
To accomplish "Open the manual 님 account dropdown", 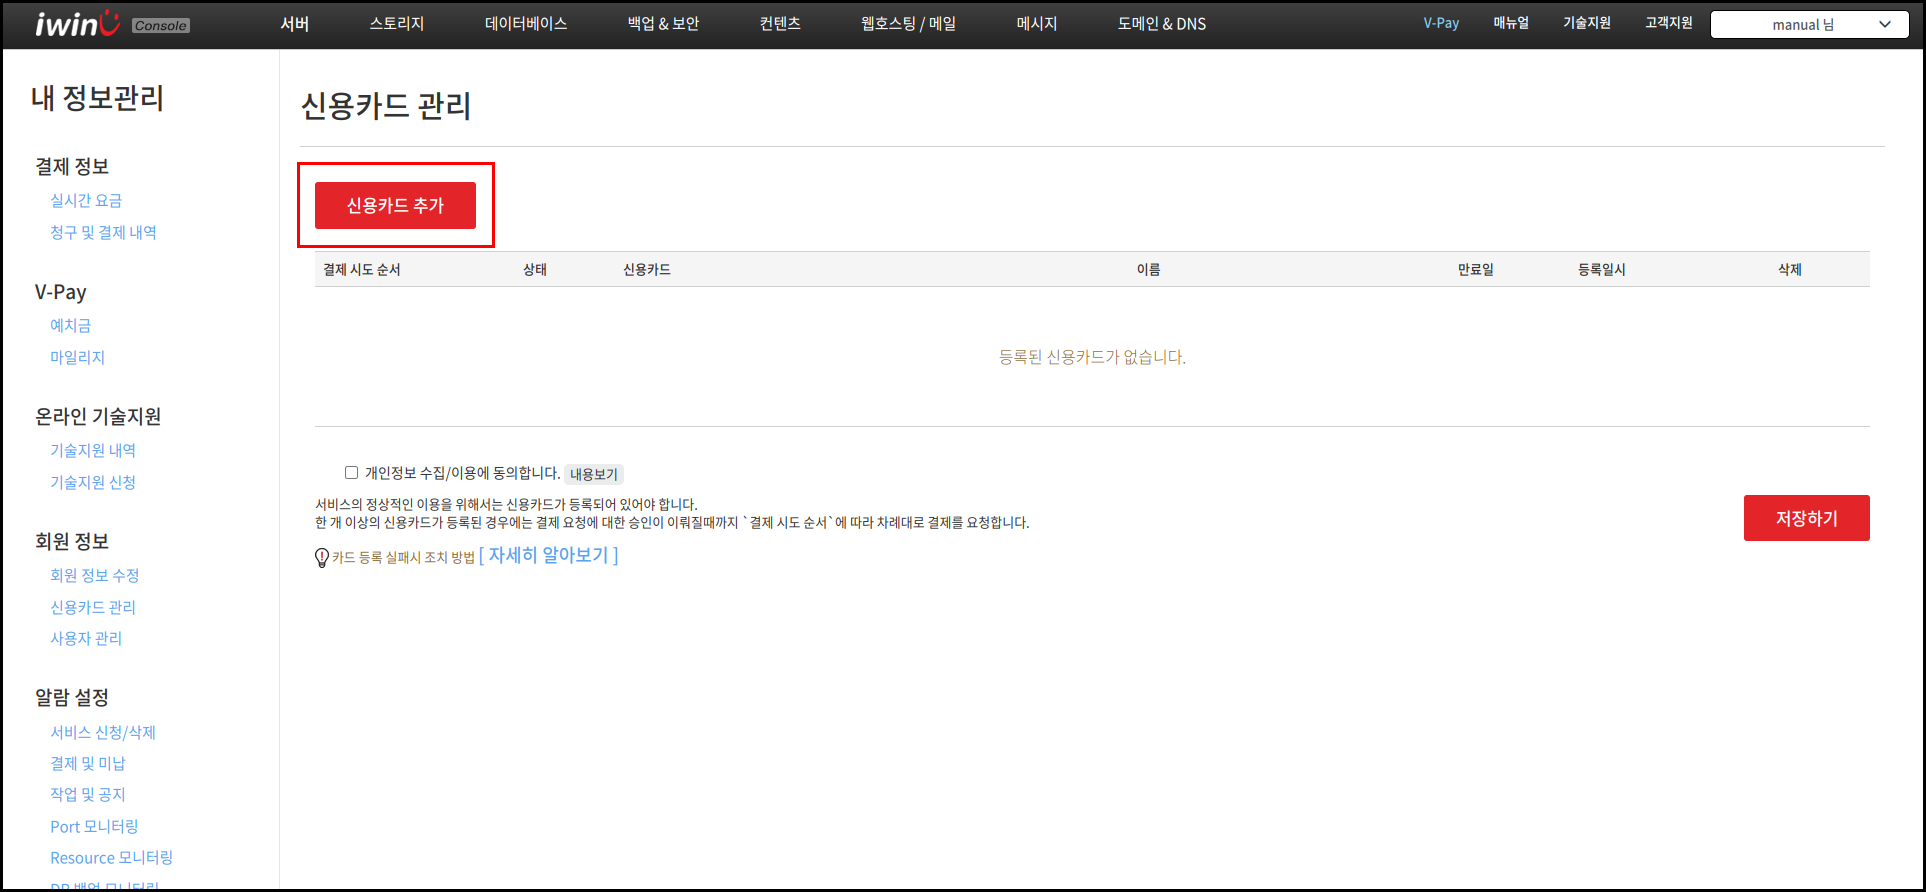I will pos(1809,25).
